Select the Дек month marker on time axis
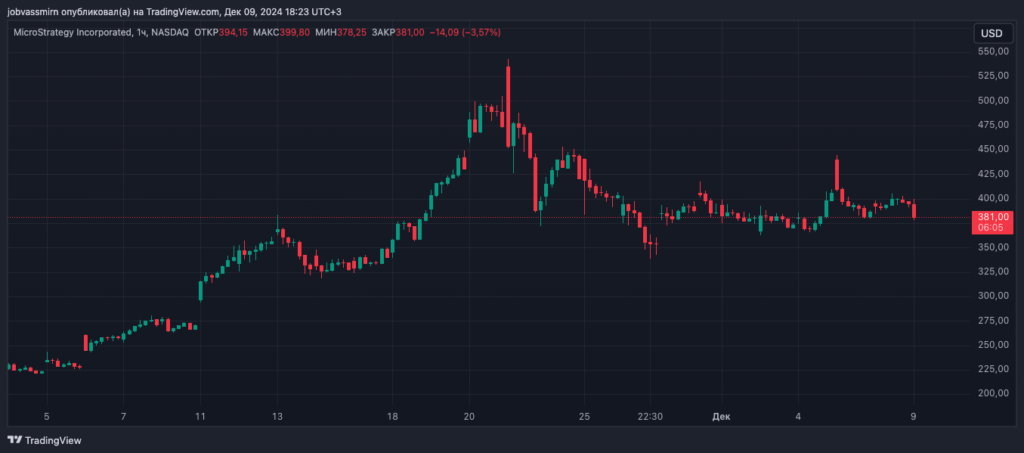1024x453 pixels. [721, 415]
